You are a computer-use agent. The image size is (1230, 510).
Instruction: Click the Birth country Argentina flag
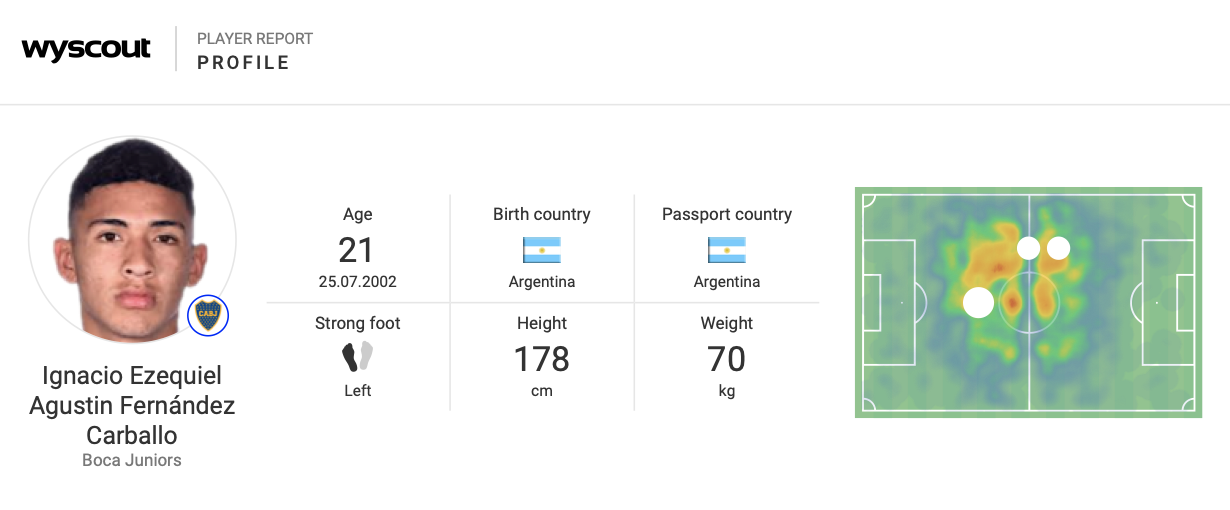541,249
